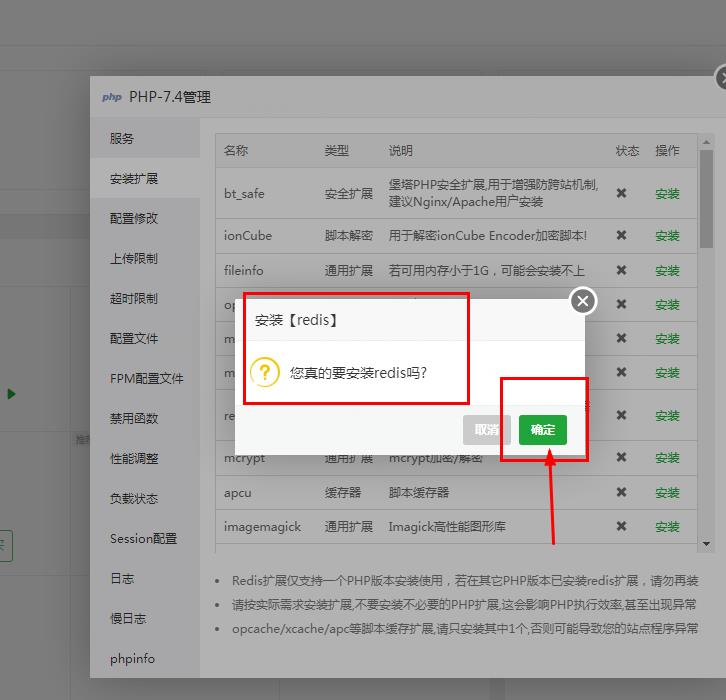Click the green 确定 confirm button
The image size is (726, 700).
(x=543, y=430)
